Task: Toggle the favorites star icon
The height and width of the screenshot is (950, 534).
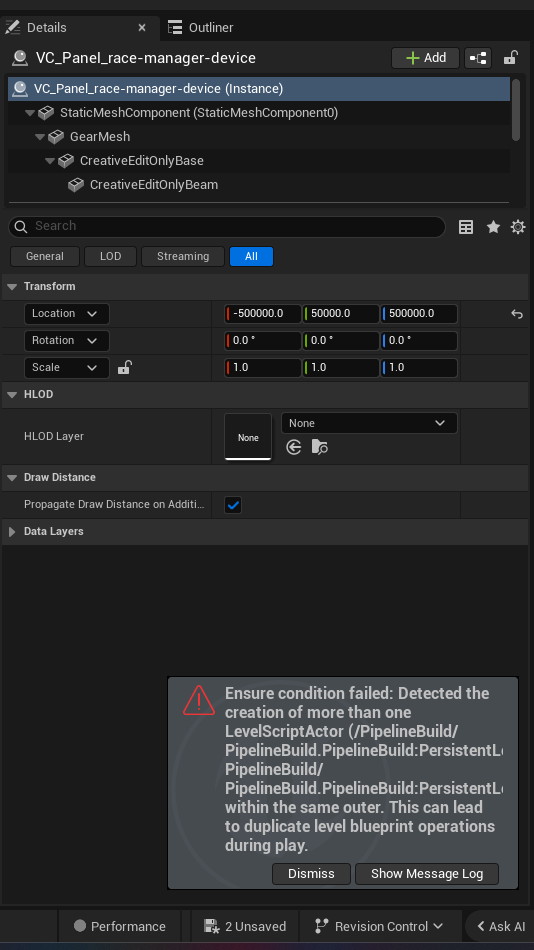Action: tap(493, 227)
